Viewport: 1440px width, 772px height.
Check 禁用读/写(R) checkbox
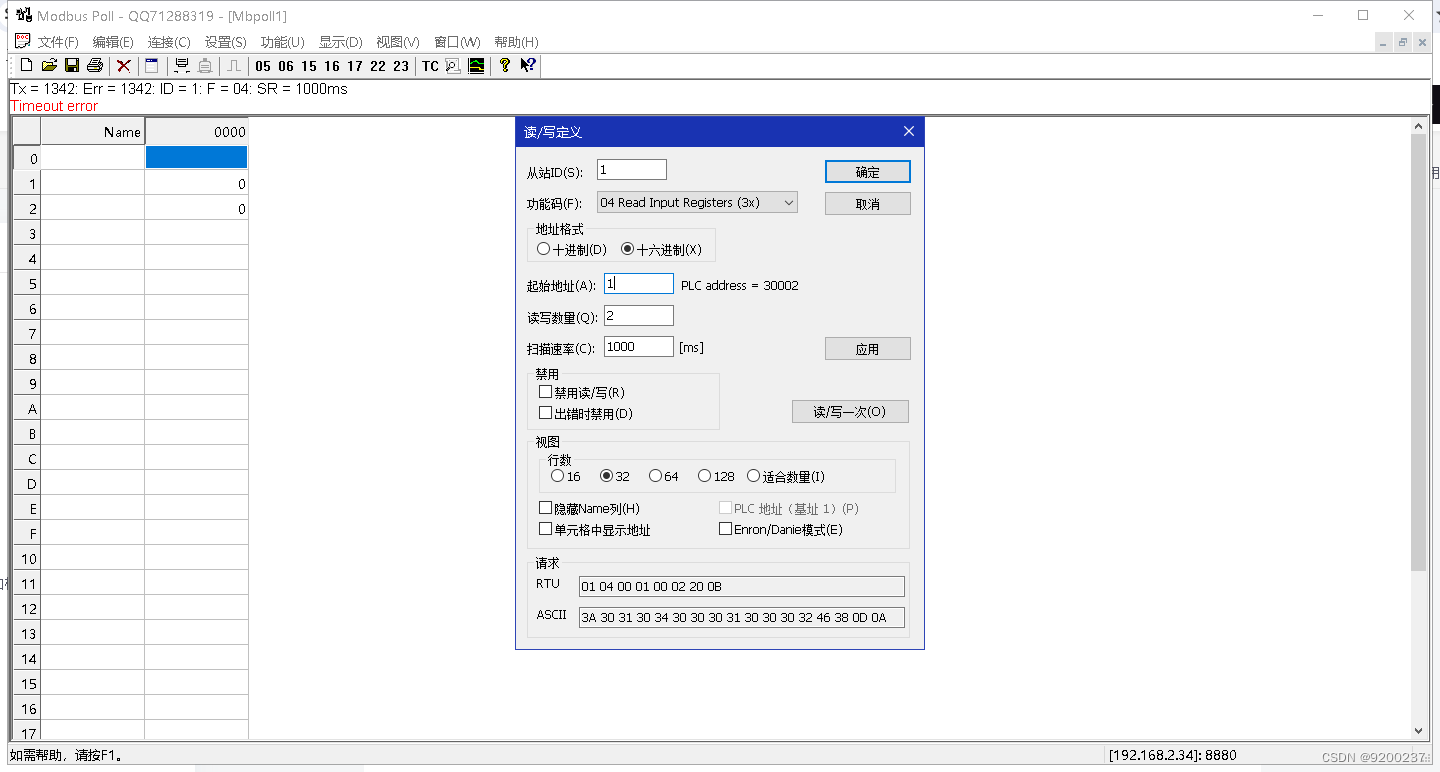tap(582, 393)
